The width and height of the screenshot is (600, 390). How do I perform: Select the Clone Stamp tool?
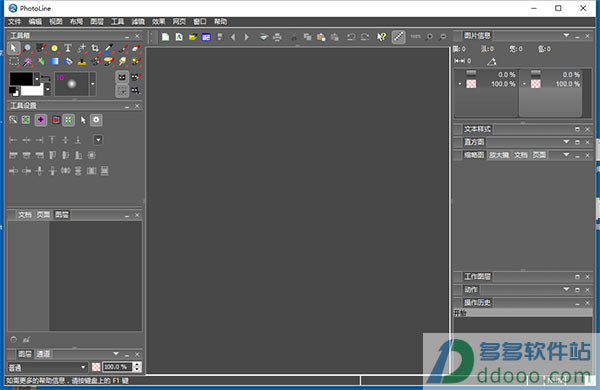[82, 61]
